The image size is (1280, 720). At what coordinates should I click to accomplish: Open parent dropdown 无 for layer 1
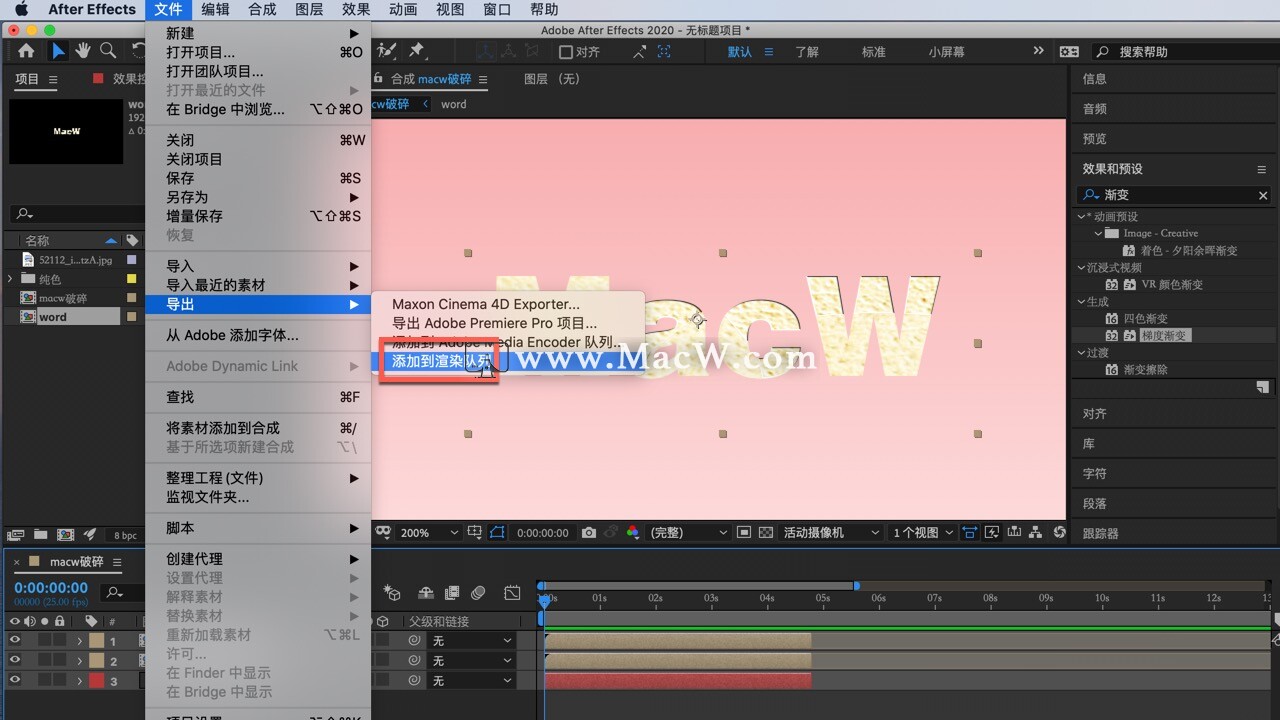coord(471,640)
